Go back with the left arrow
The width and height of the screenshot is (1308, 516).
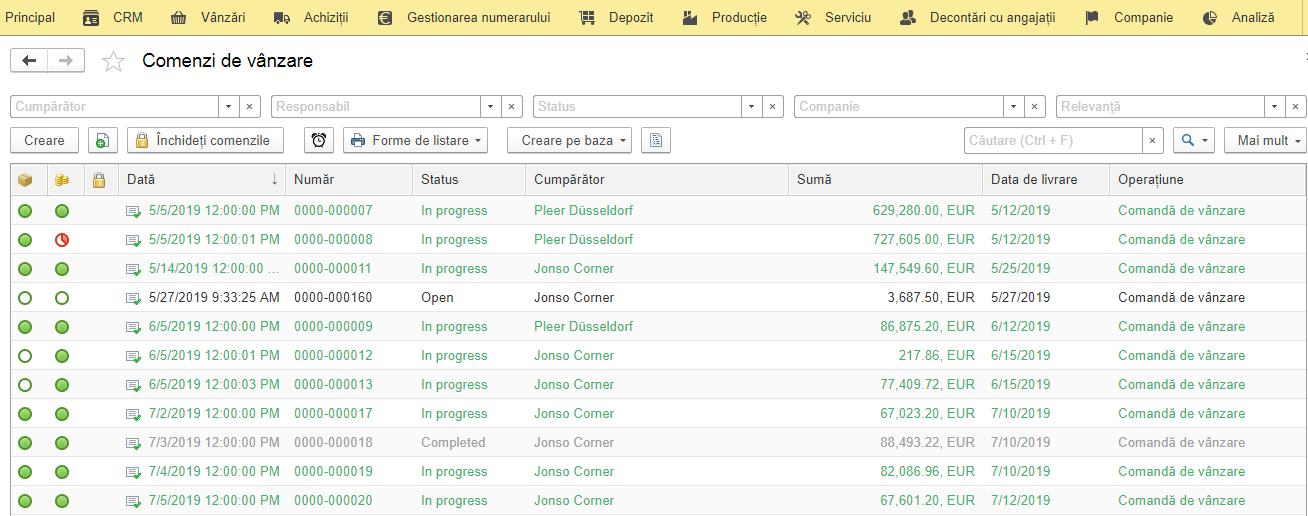point(29,61)
